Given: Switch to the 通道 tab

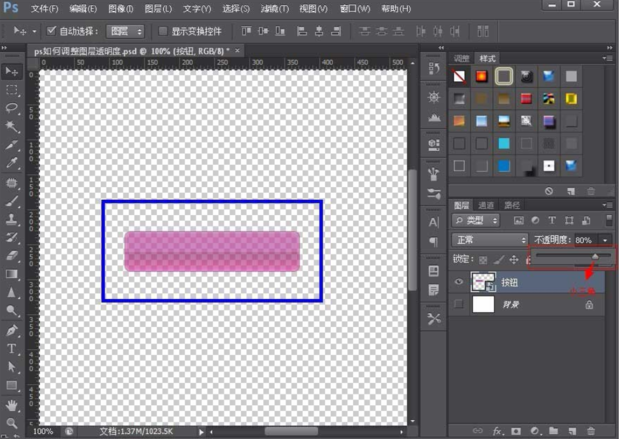Looking at the screenshot, I should (486, 205).
